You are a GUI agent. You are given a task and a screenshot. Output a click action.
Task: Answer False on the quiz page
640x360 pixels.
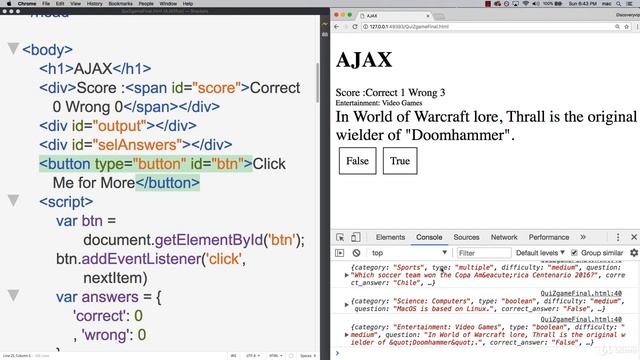tap(357, 161)
